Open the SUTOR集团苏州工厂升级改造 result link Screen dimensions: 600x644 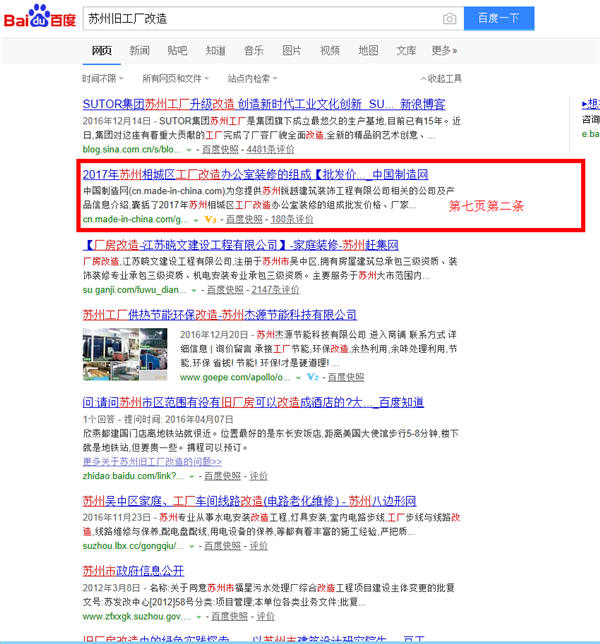pos(264,104)
